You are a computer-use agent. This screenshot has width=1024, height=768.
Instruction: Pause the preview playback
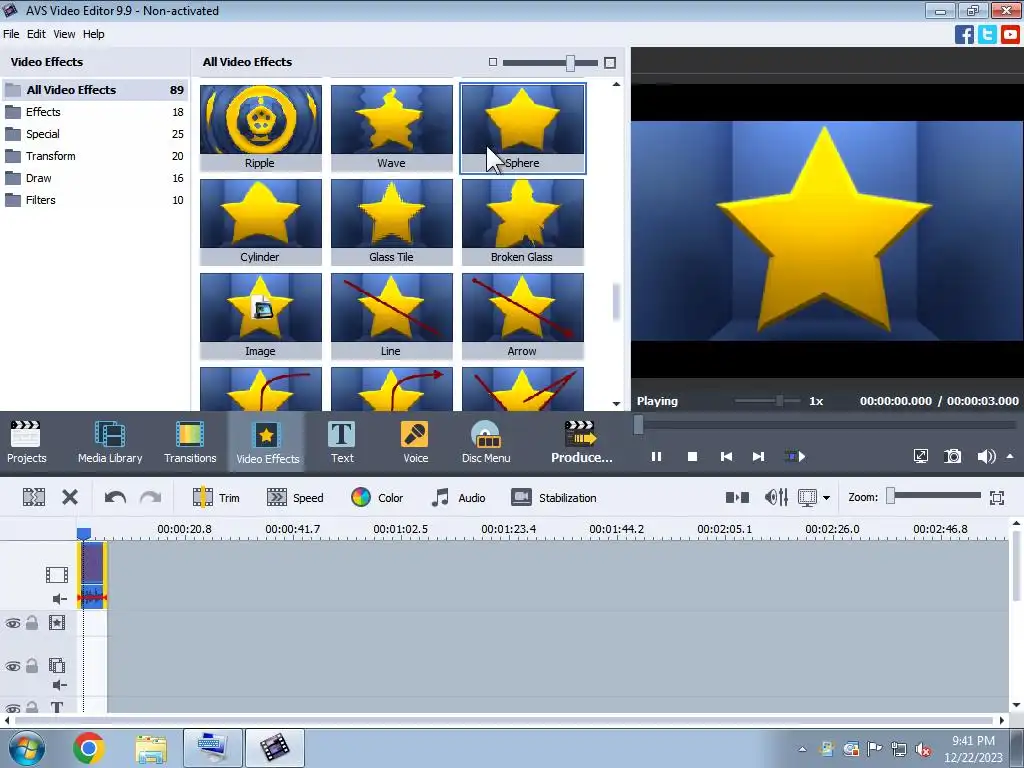(x=656, y=456)
